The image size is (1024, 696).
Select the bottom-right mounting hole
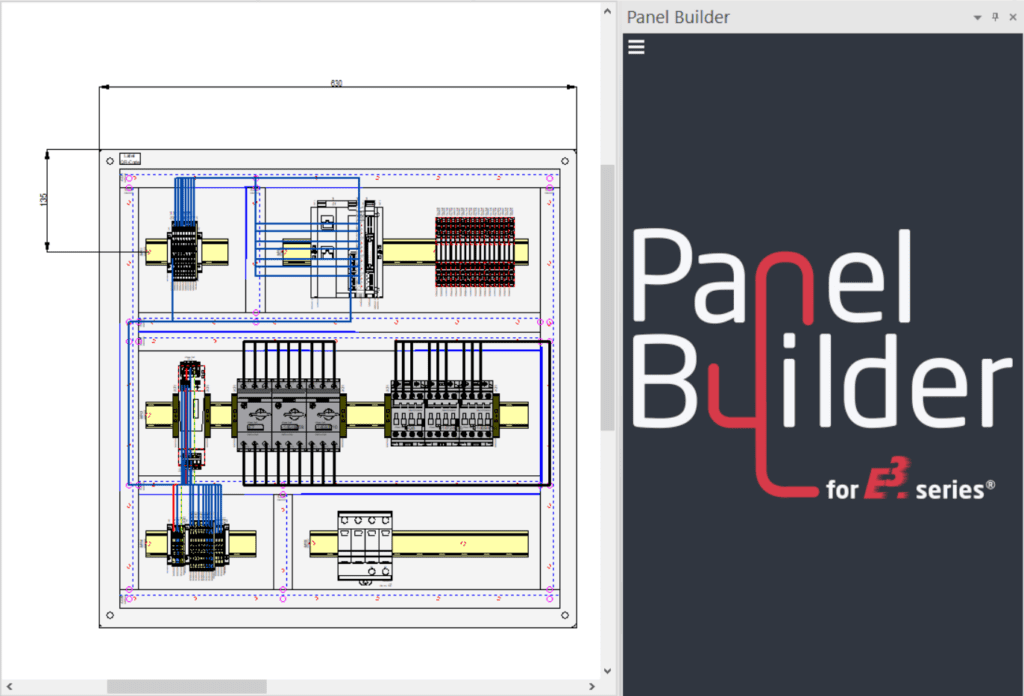pos(565,615)
